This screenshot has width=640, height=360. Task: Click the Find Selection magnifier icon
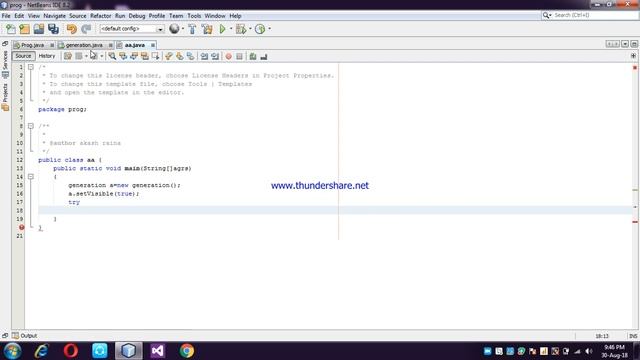(112, 56)
